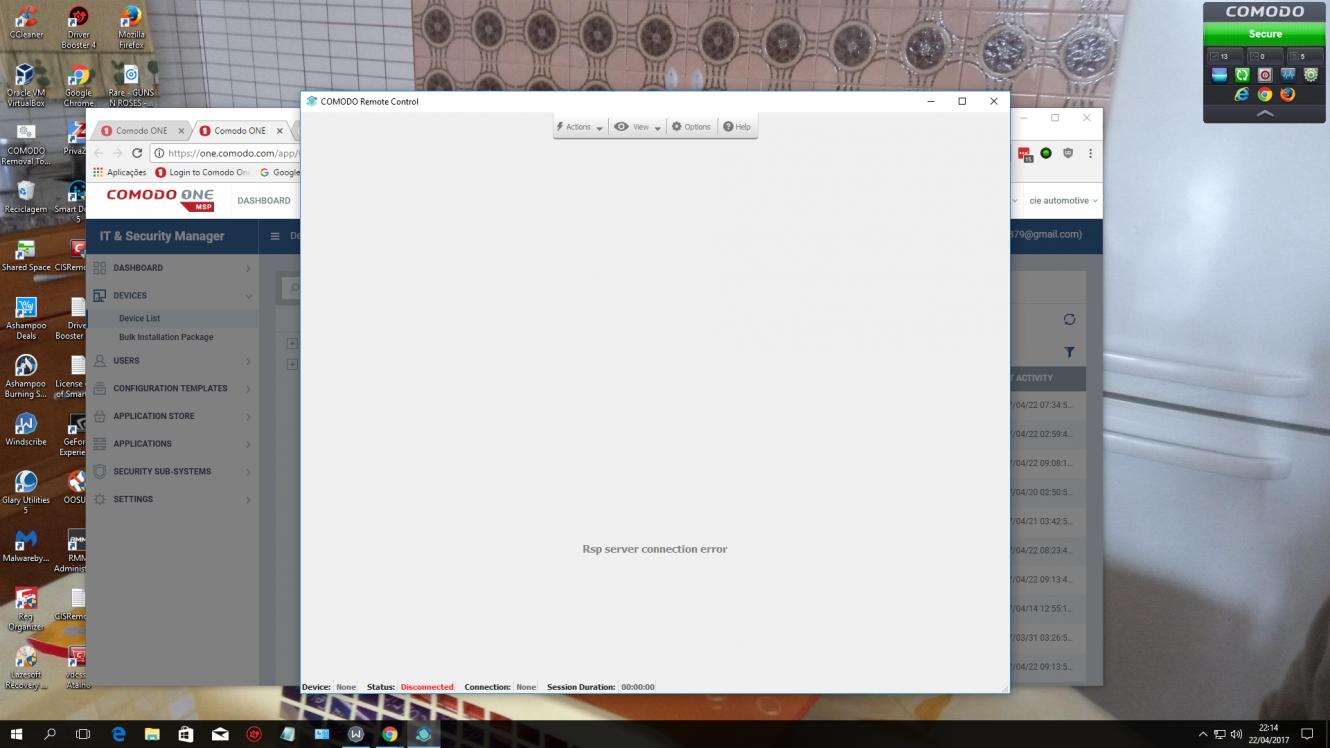Go forward in the Chrome browser

117,153
